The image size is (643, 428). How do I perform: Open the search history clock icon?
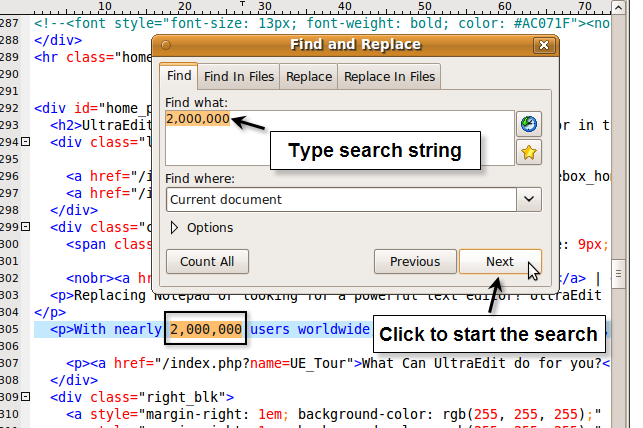(529, 124)
